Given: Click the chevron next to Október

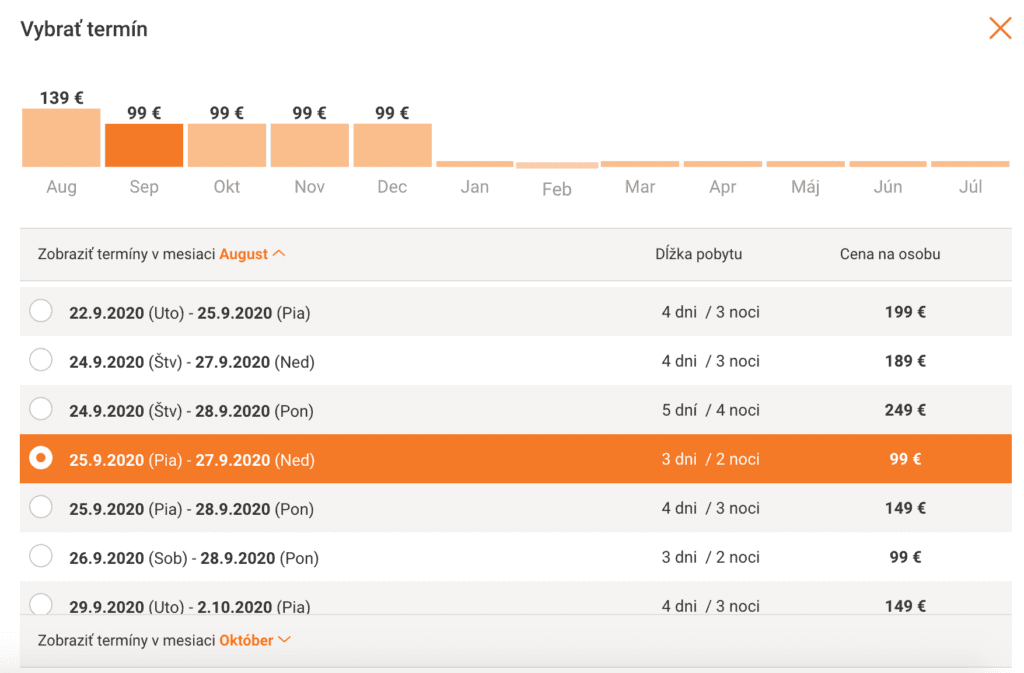Looking at the screenshot, I should [284, 640].
